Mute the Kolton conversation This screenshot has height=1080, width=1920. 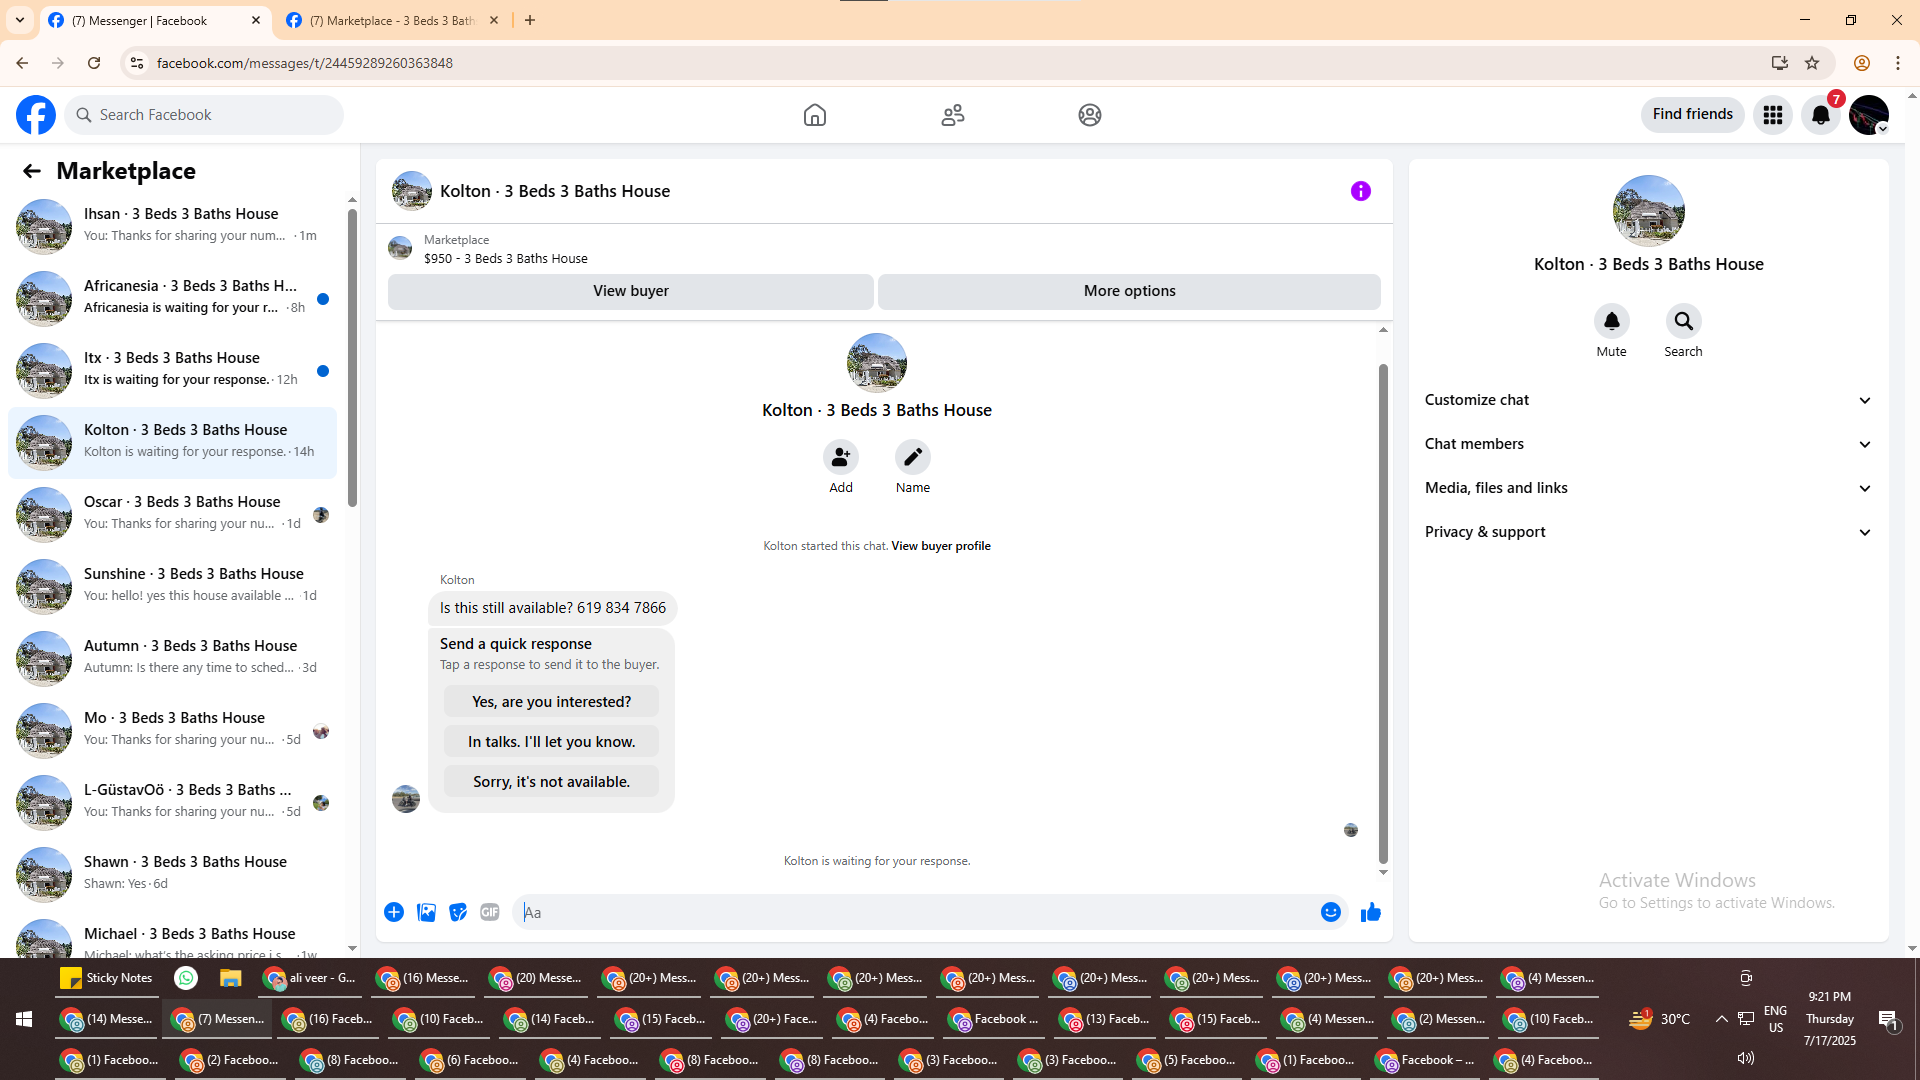pyautogui.click(x=1612, y=321)
